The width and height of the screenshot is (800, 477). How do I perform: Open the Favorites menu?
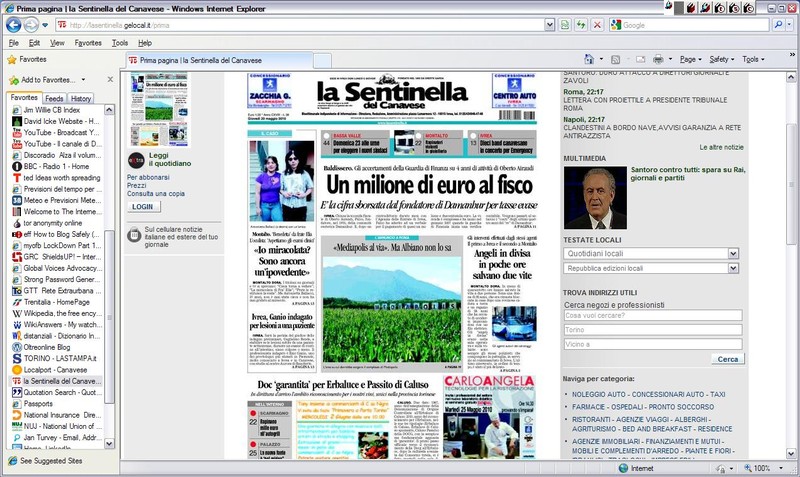(88, 43)
